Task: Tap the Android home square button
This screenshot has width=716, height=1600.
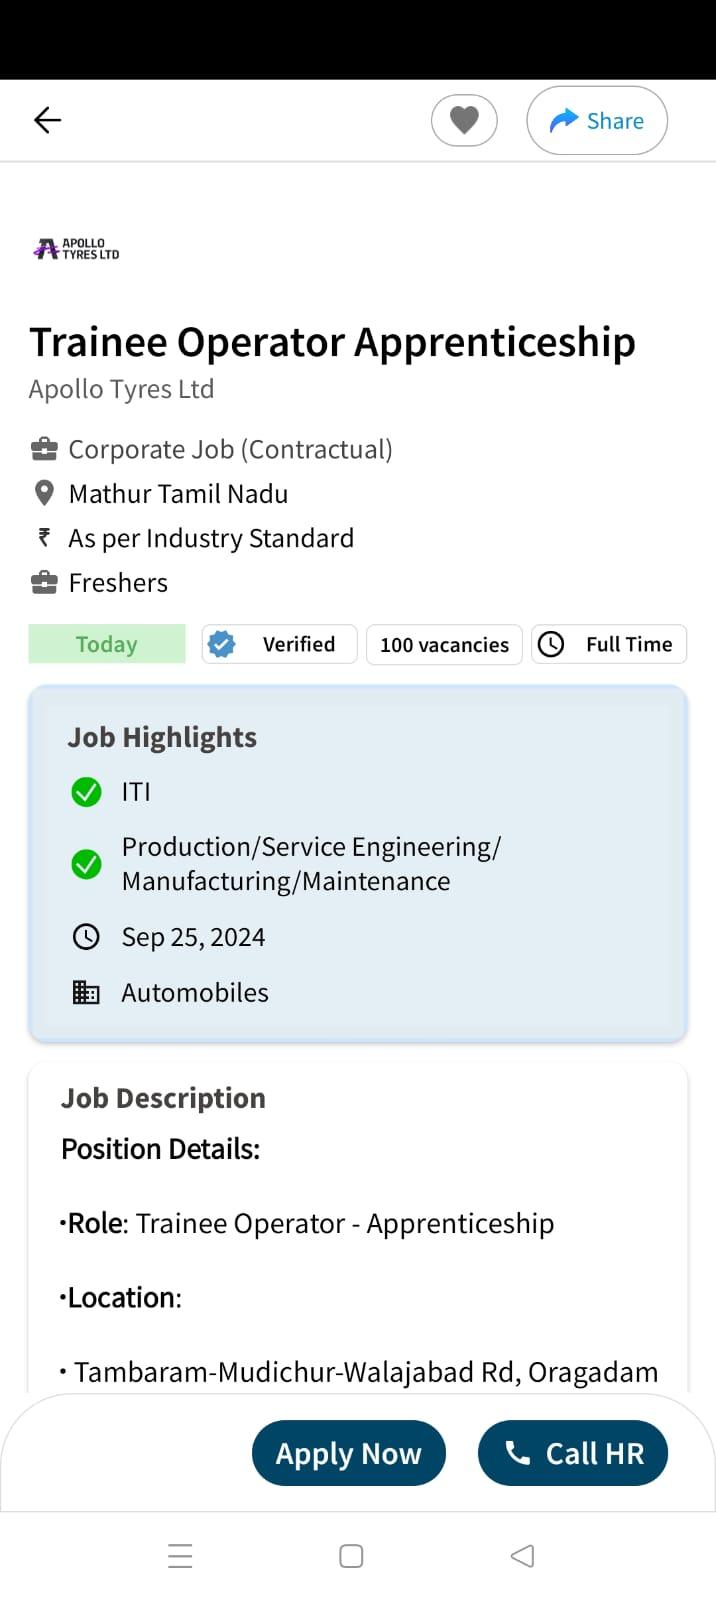Action: 351,1556
